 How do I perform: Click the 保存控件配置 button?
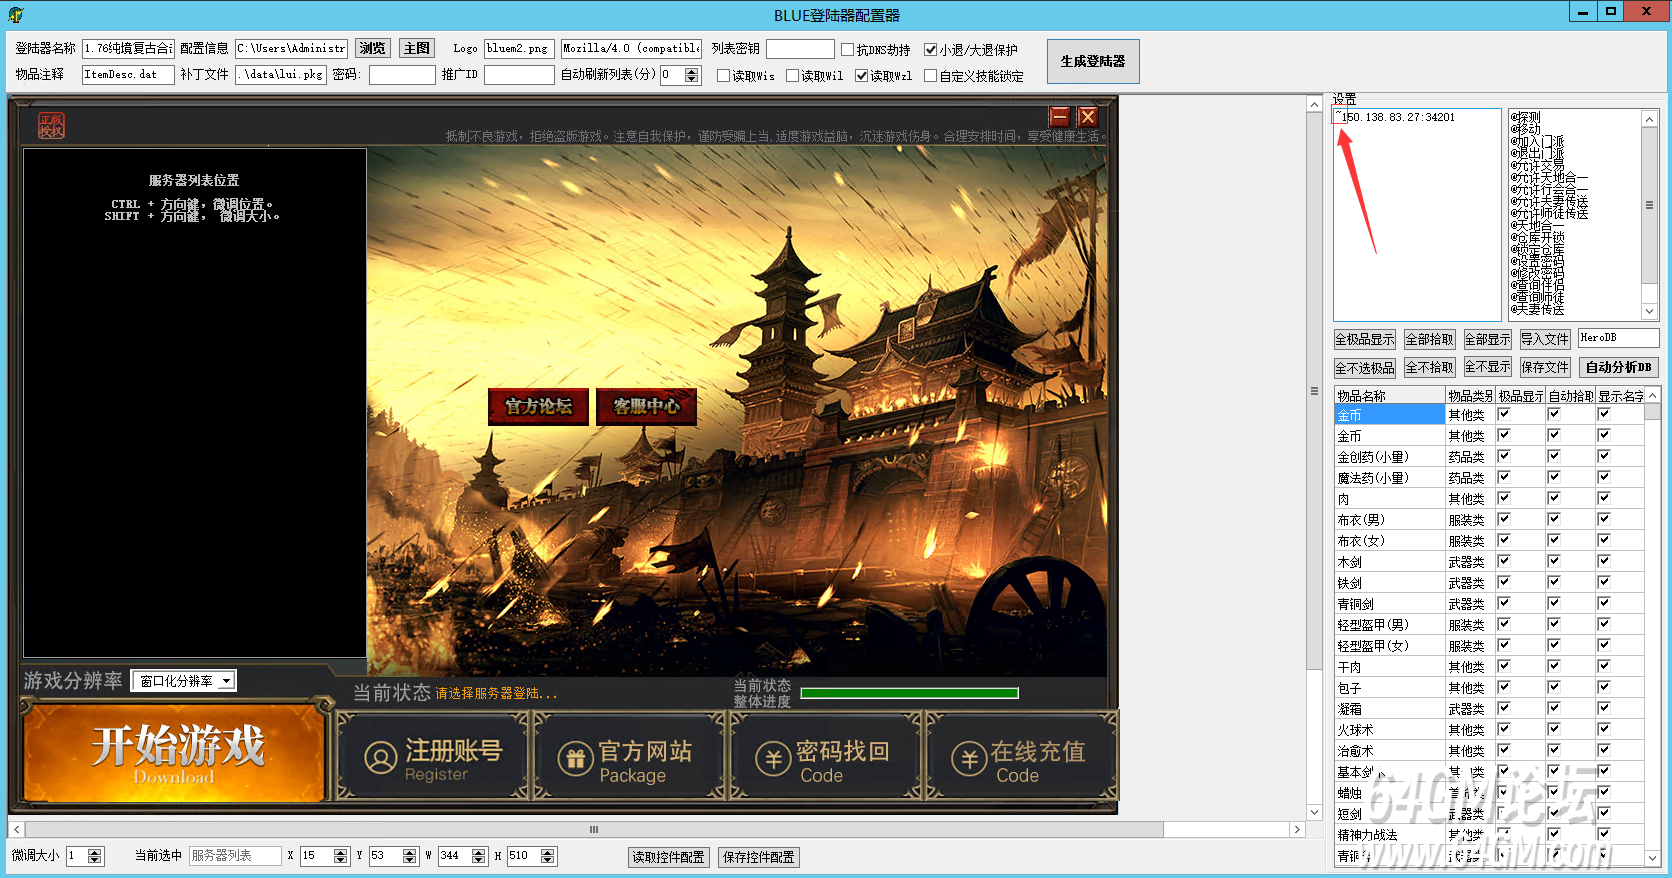pyautogui.click(x=758, y=857)
